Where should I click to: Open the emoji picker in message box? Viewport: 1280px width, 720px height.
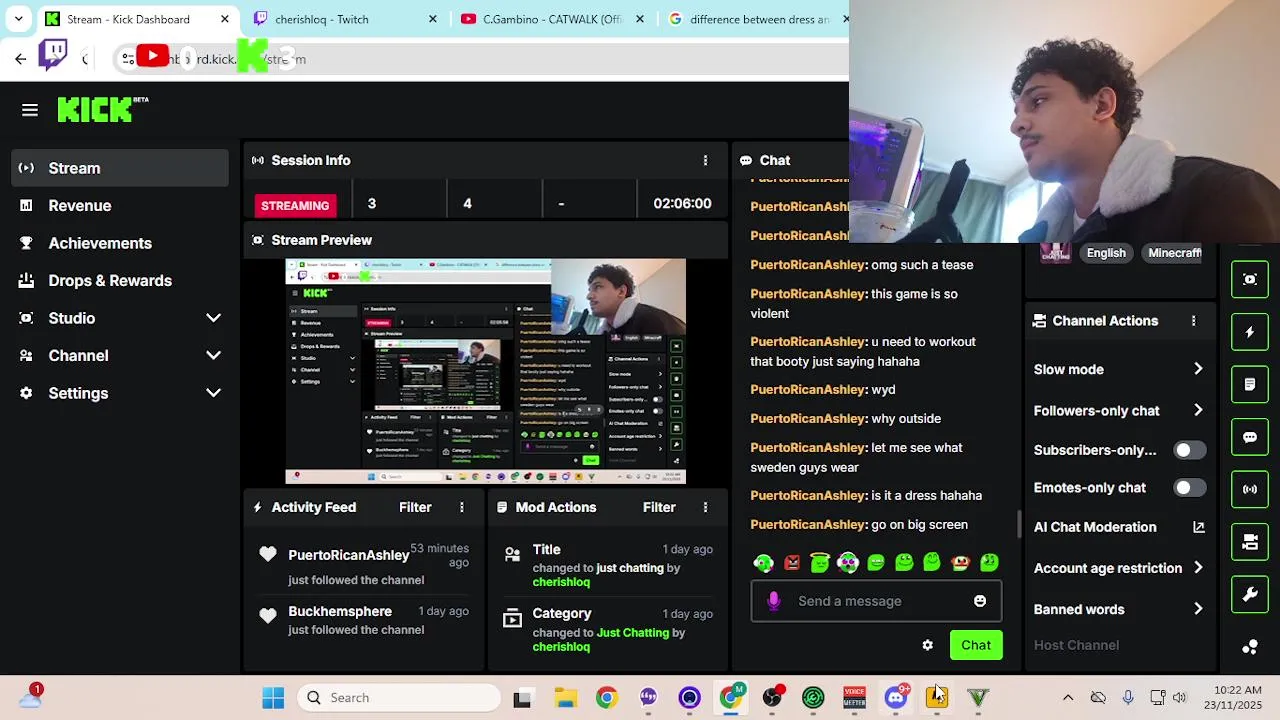tap(980, 601)
